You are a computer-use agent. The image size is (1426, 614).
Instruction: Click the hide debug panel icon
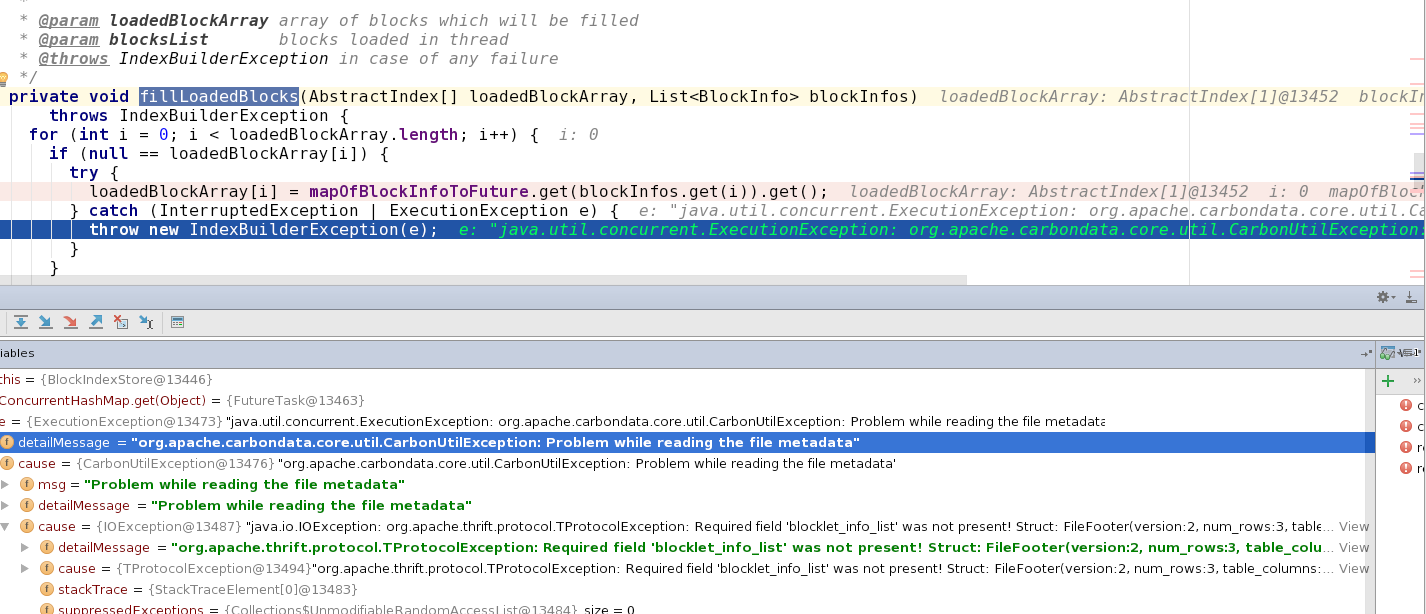click(1410, 297)
